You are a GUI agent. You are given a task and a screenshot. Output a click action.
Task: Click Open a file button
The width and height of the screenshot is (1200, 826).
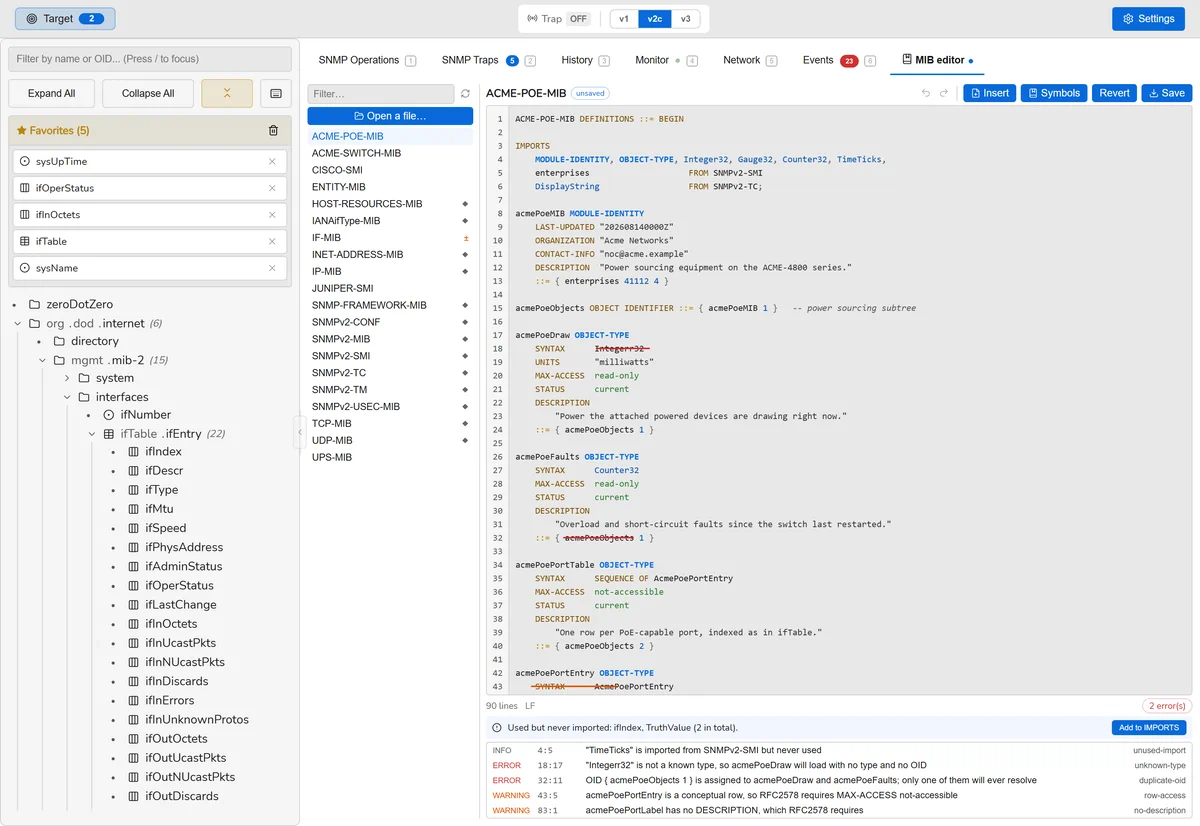tap(390, 116)
